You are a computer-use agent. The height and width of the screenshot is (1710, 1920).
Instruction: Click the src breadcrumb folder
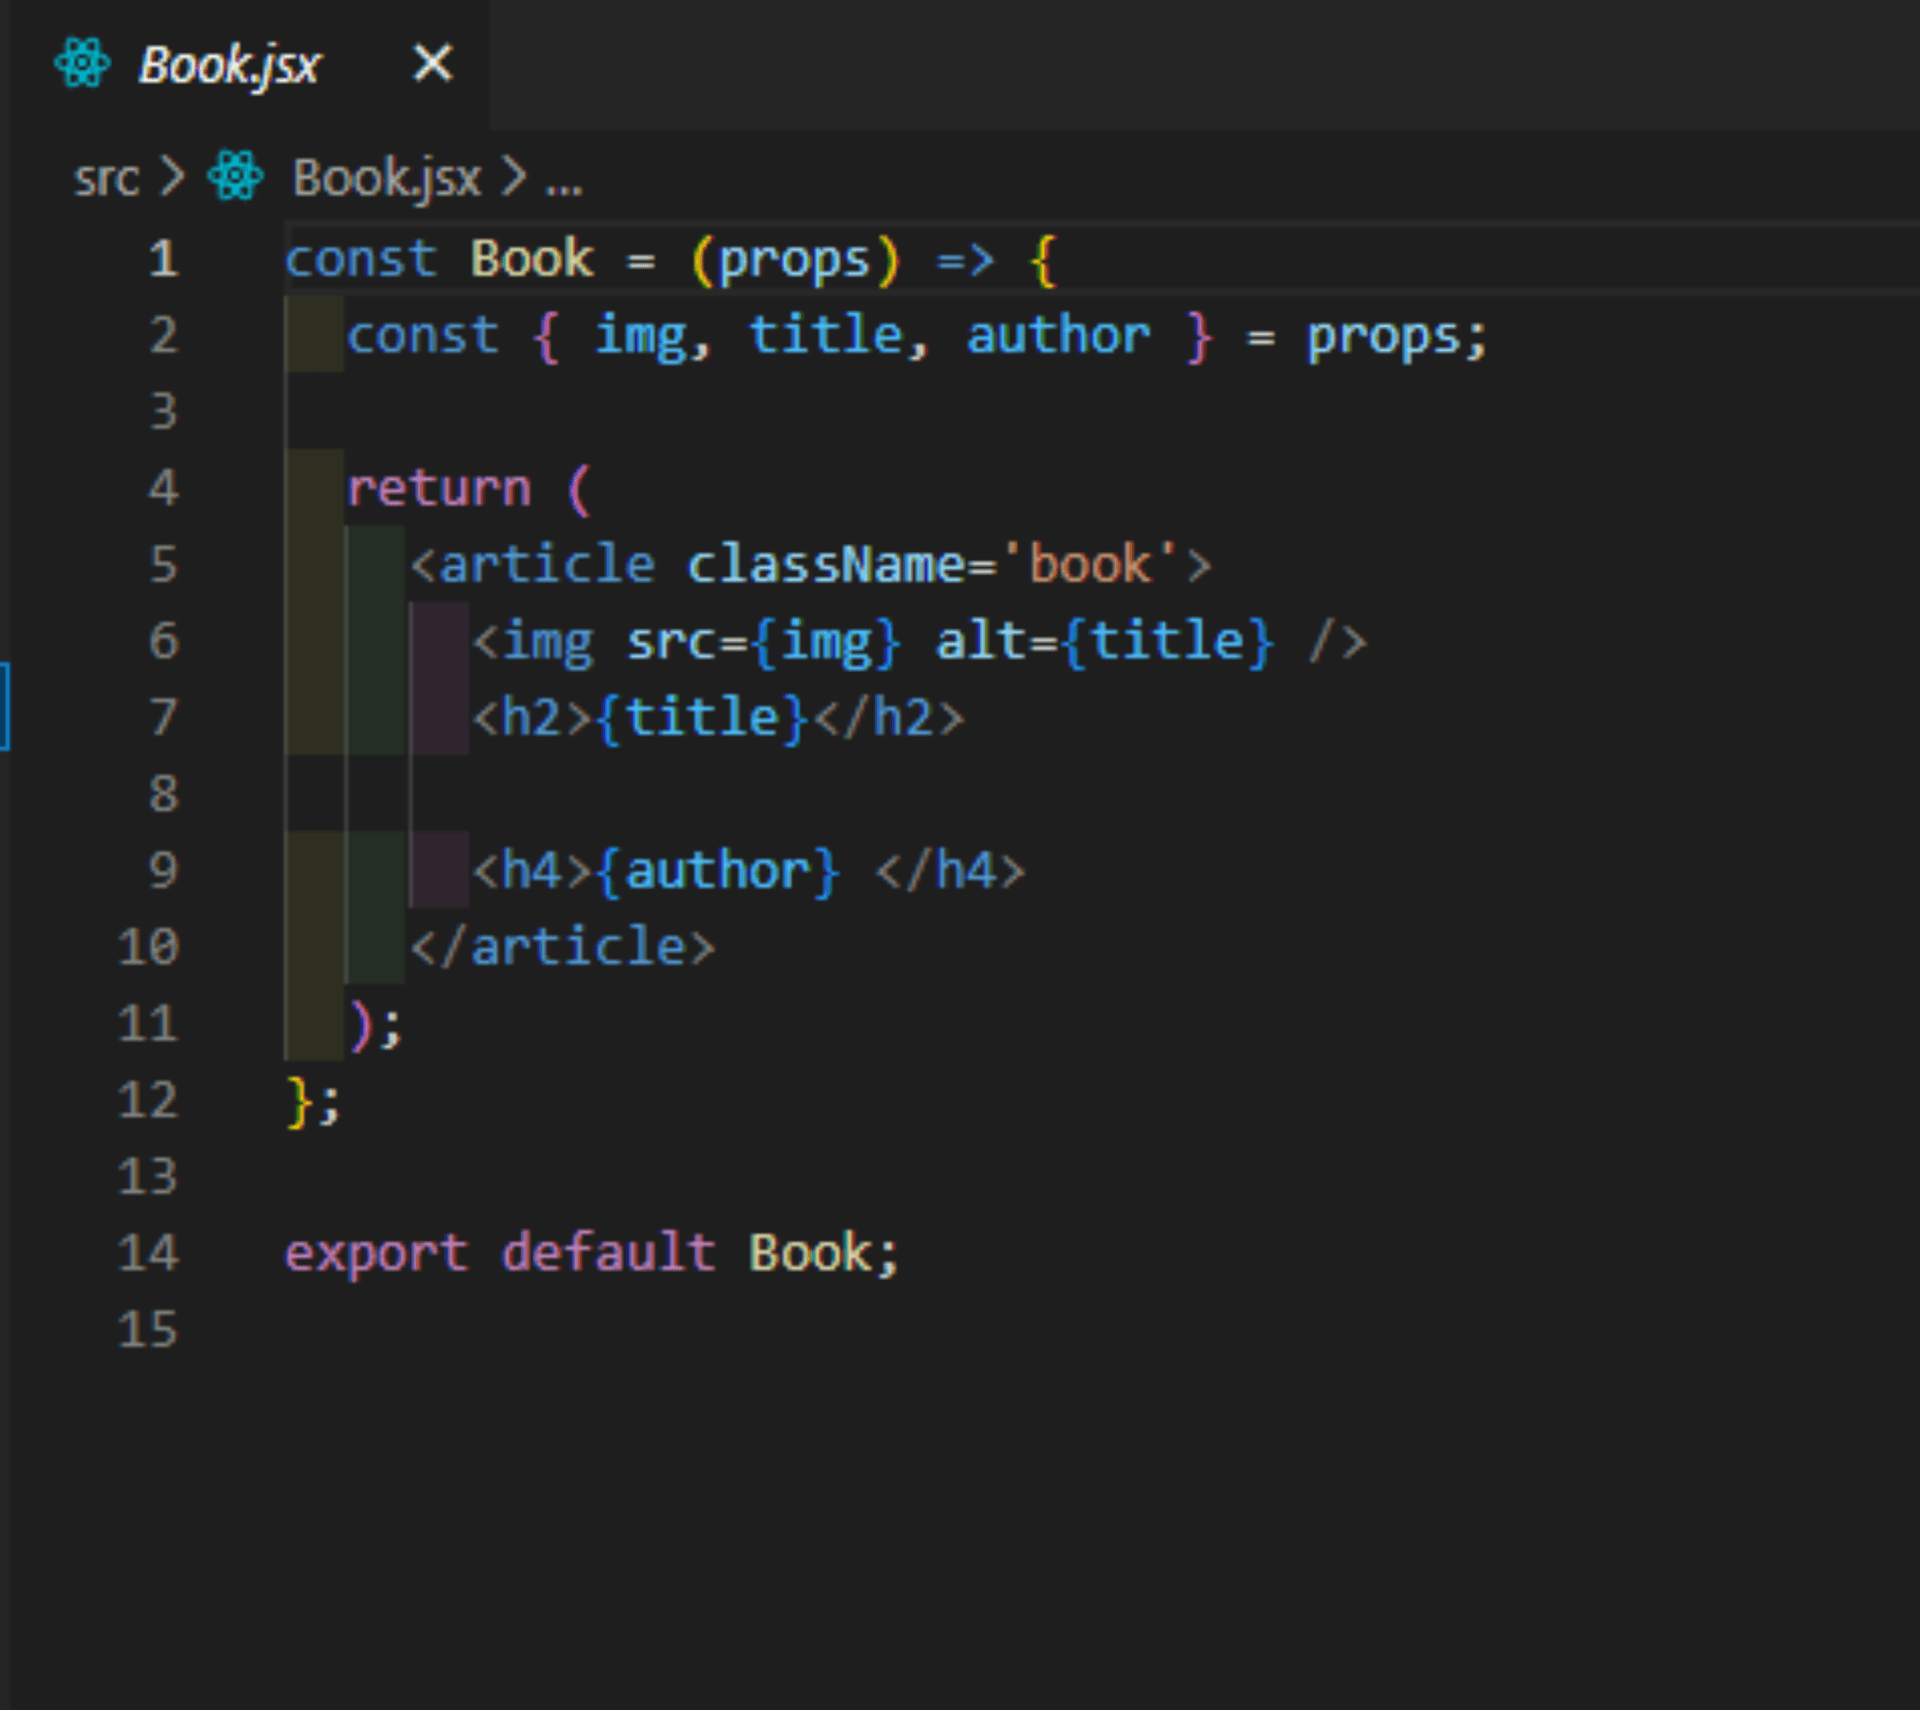click(106, 179)
